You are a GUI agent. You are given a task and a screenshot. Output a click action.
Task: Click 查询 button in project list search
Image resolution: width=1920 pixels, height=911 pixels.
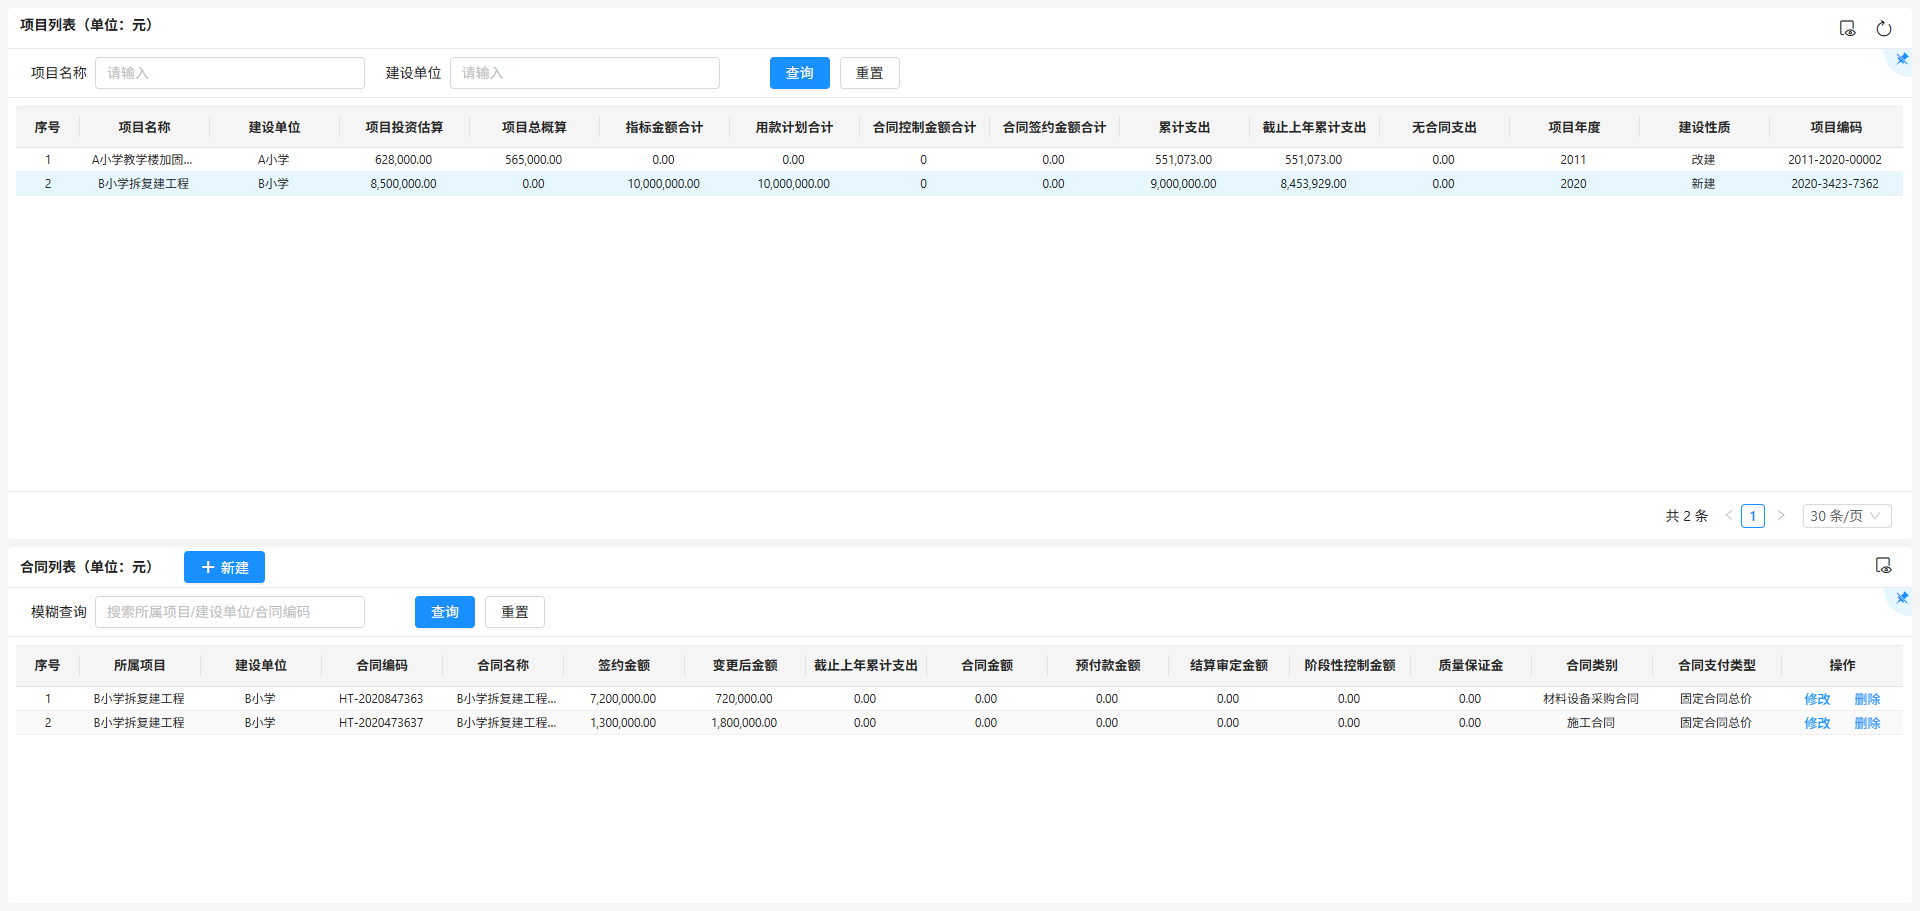pos(799,73)
